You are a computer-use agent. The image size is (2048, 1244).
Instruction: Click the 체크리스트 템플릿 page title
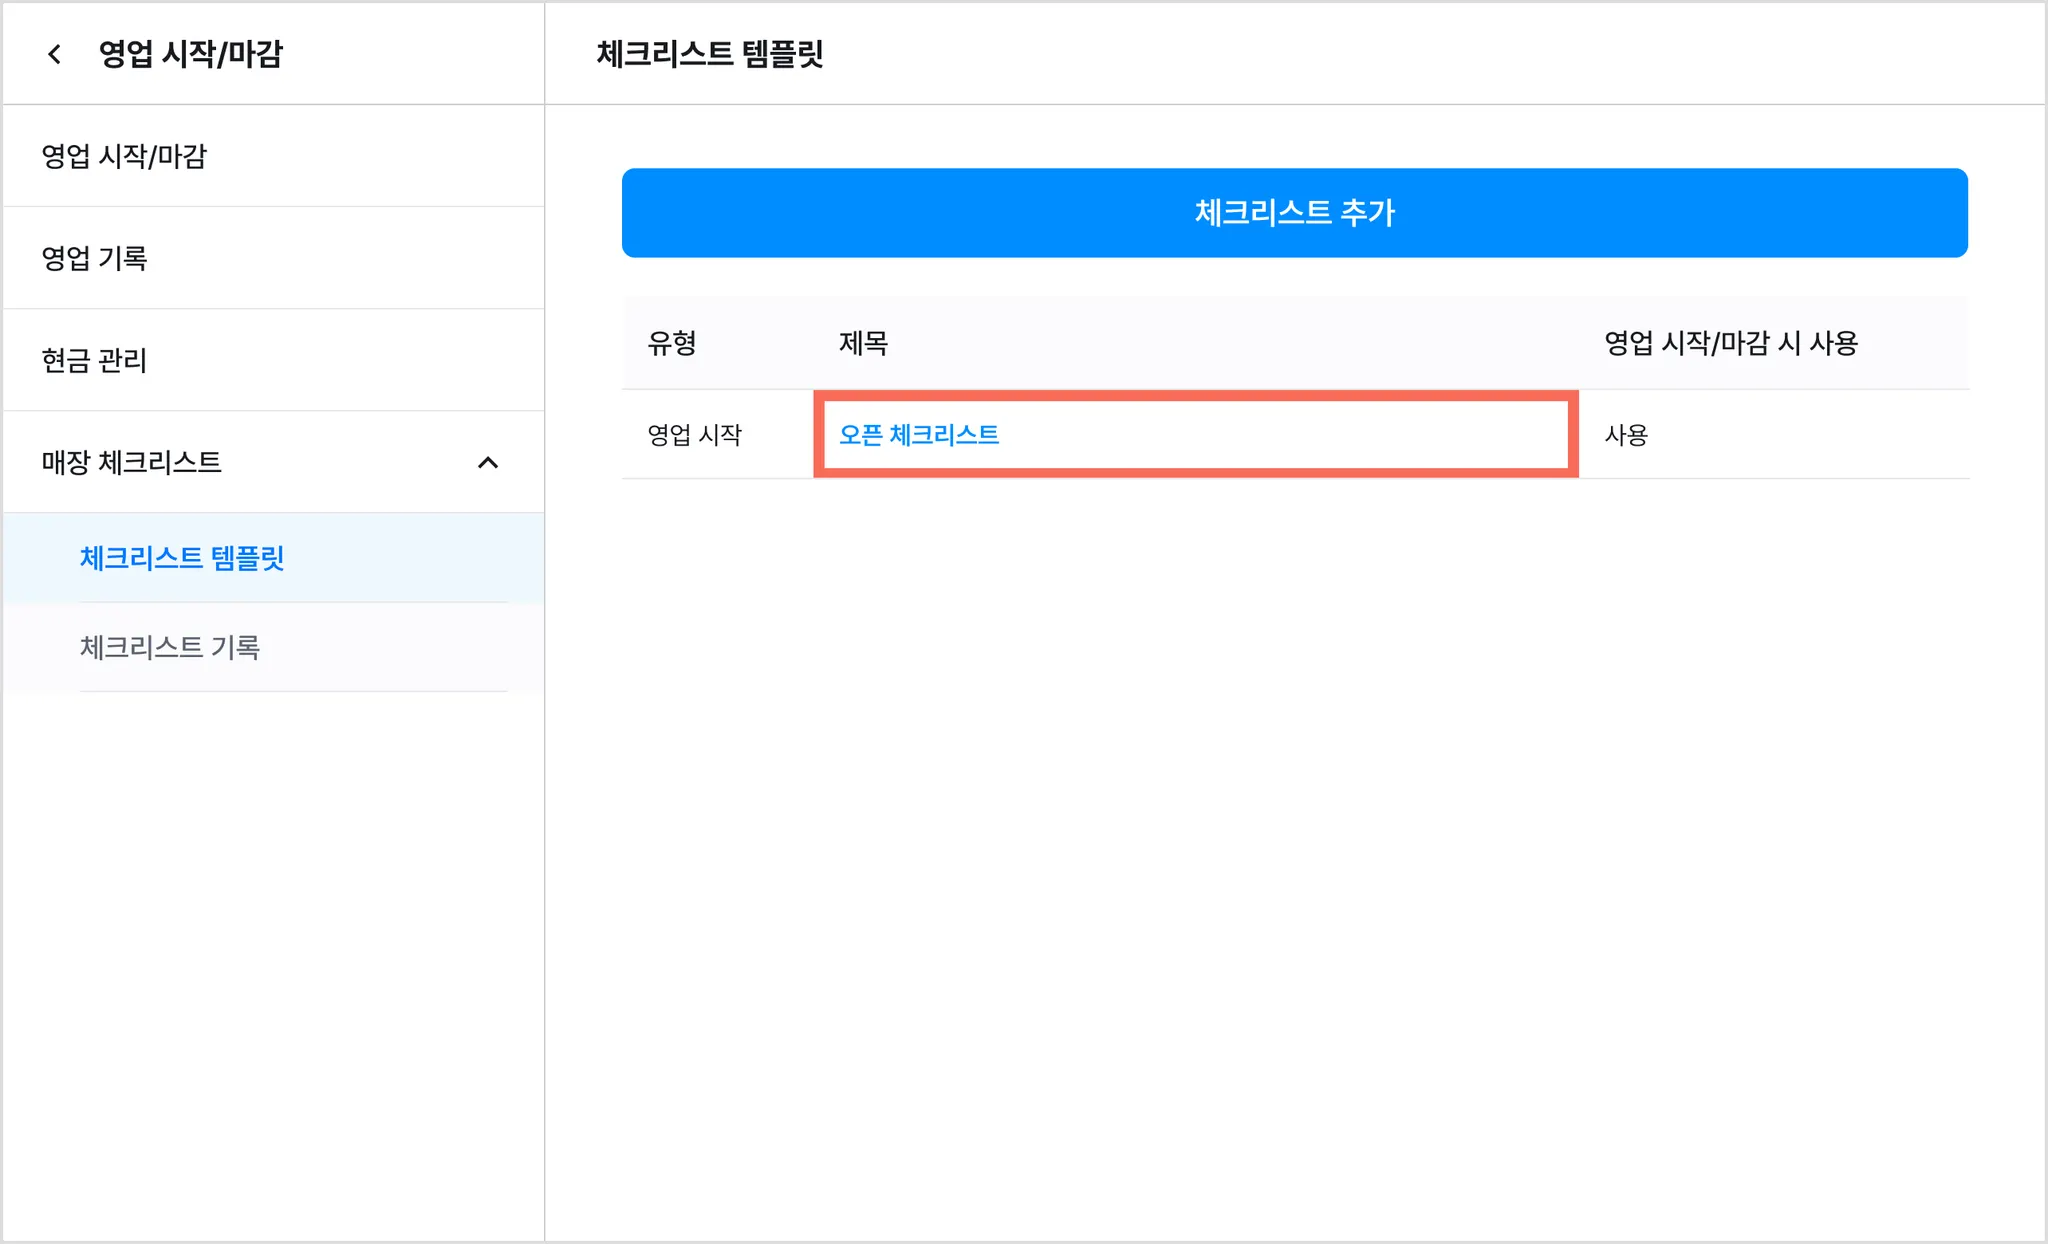(709, 54)
